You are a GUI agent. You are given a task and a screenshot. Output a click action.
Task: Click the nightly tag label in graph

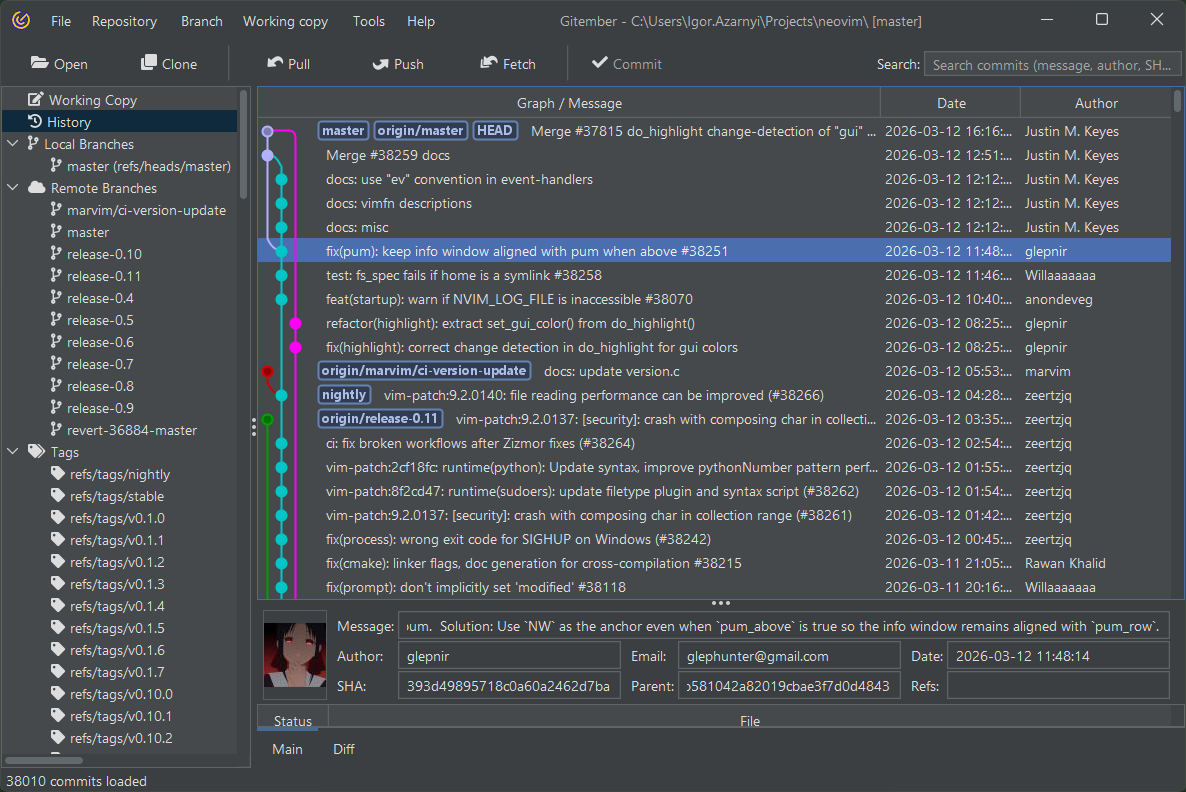pyautogui.click(x=344, y=395)
